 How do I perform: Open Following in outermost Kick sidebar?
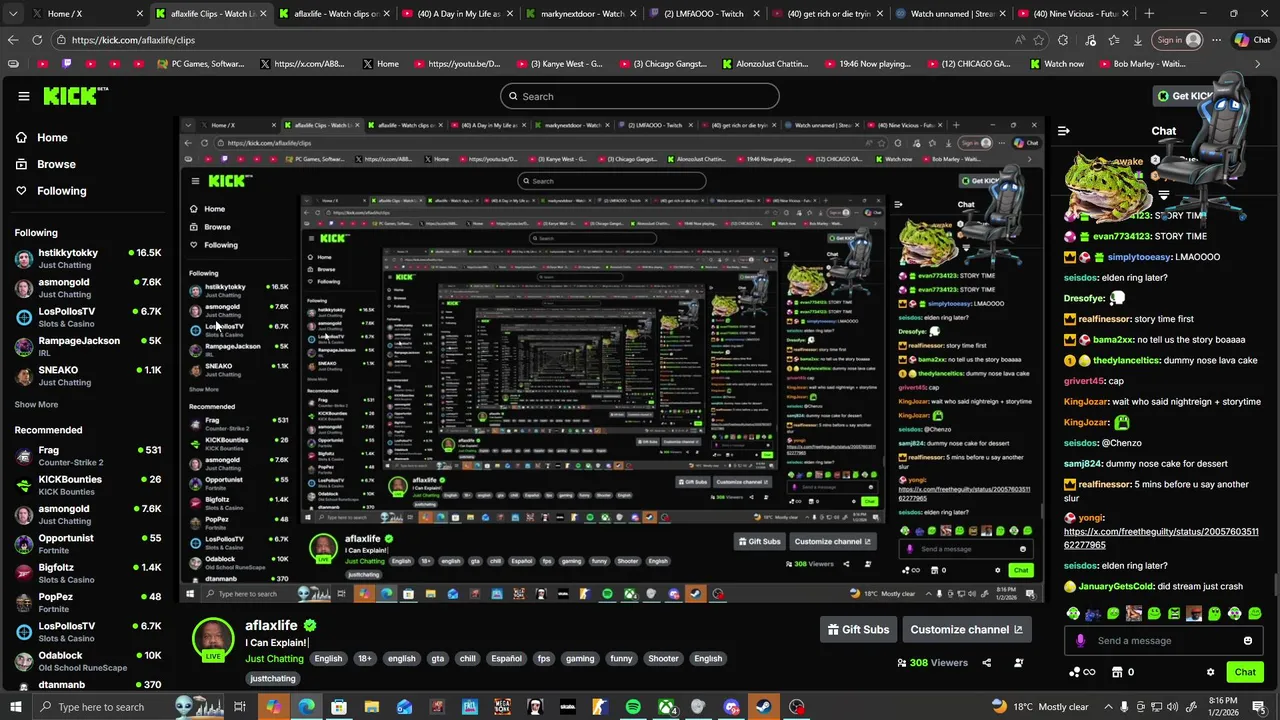pyautogui.click(x=51, y=191)
